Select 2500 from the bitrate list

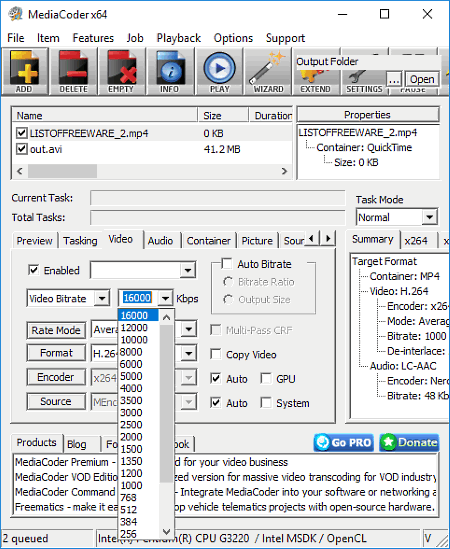(x=139, y=425)
